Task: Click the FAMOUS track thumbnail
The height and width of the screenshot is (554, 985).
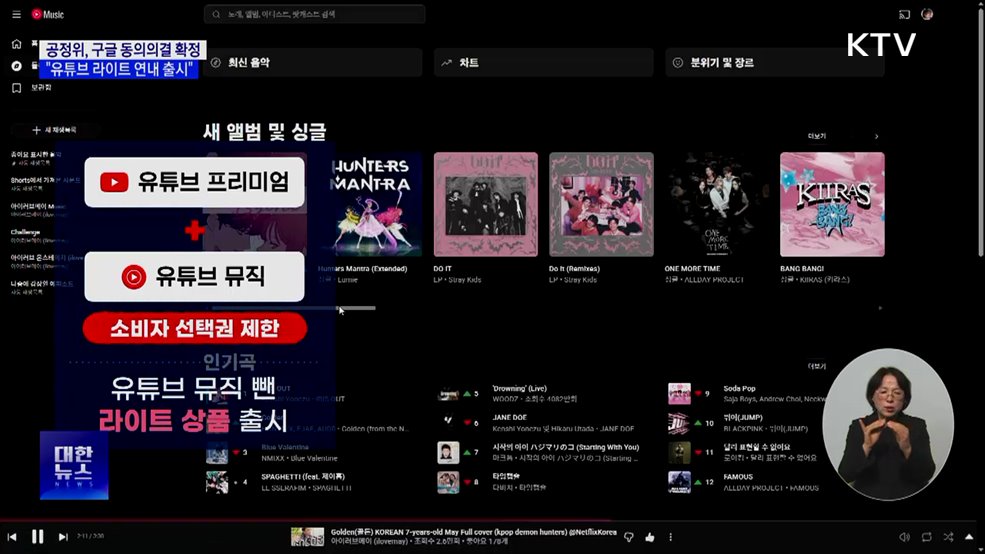Action: (x=679, y=482)
